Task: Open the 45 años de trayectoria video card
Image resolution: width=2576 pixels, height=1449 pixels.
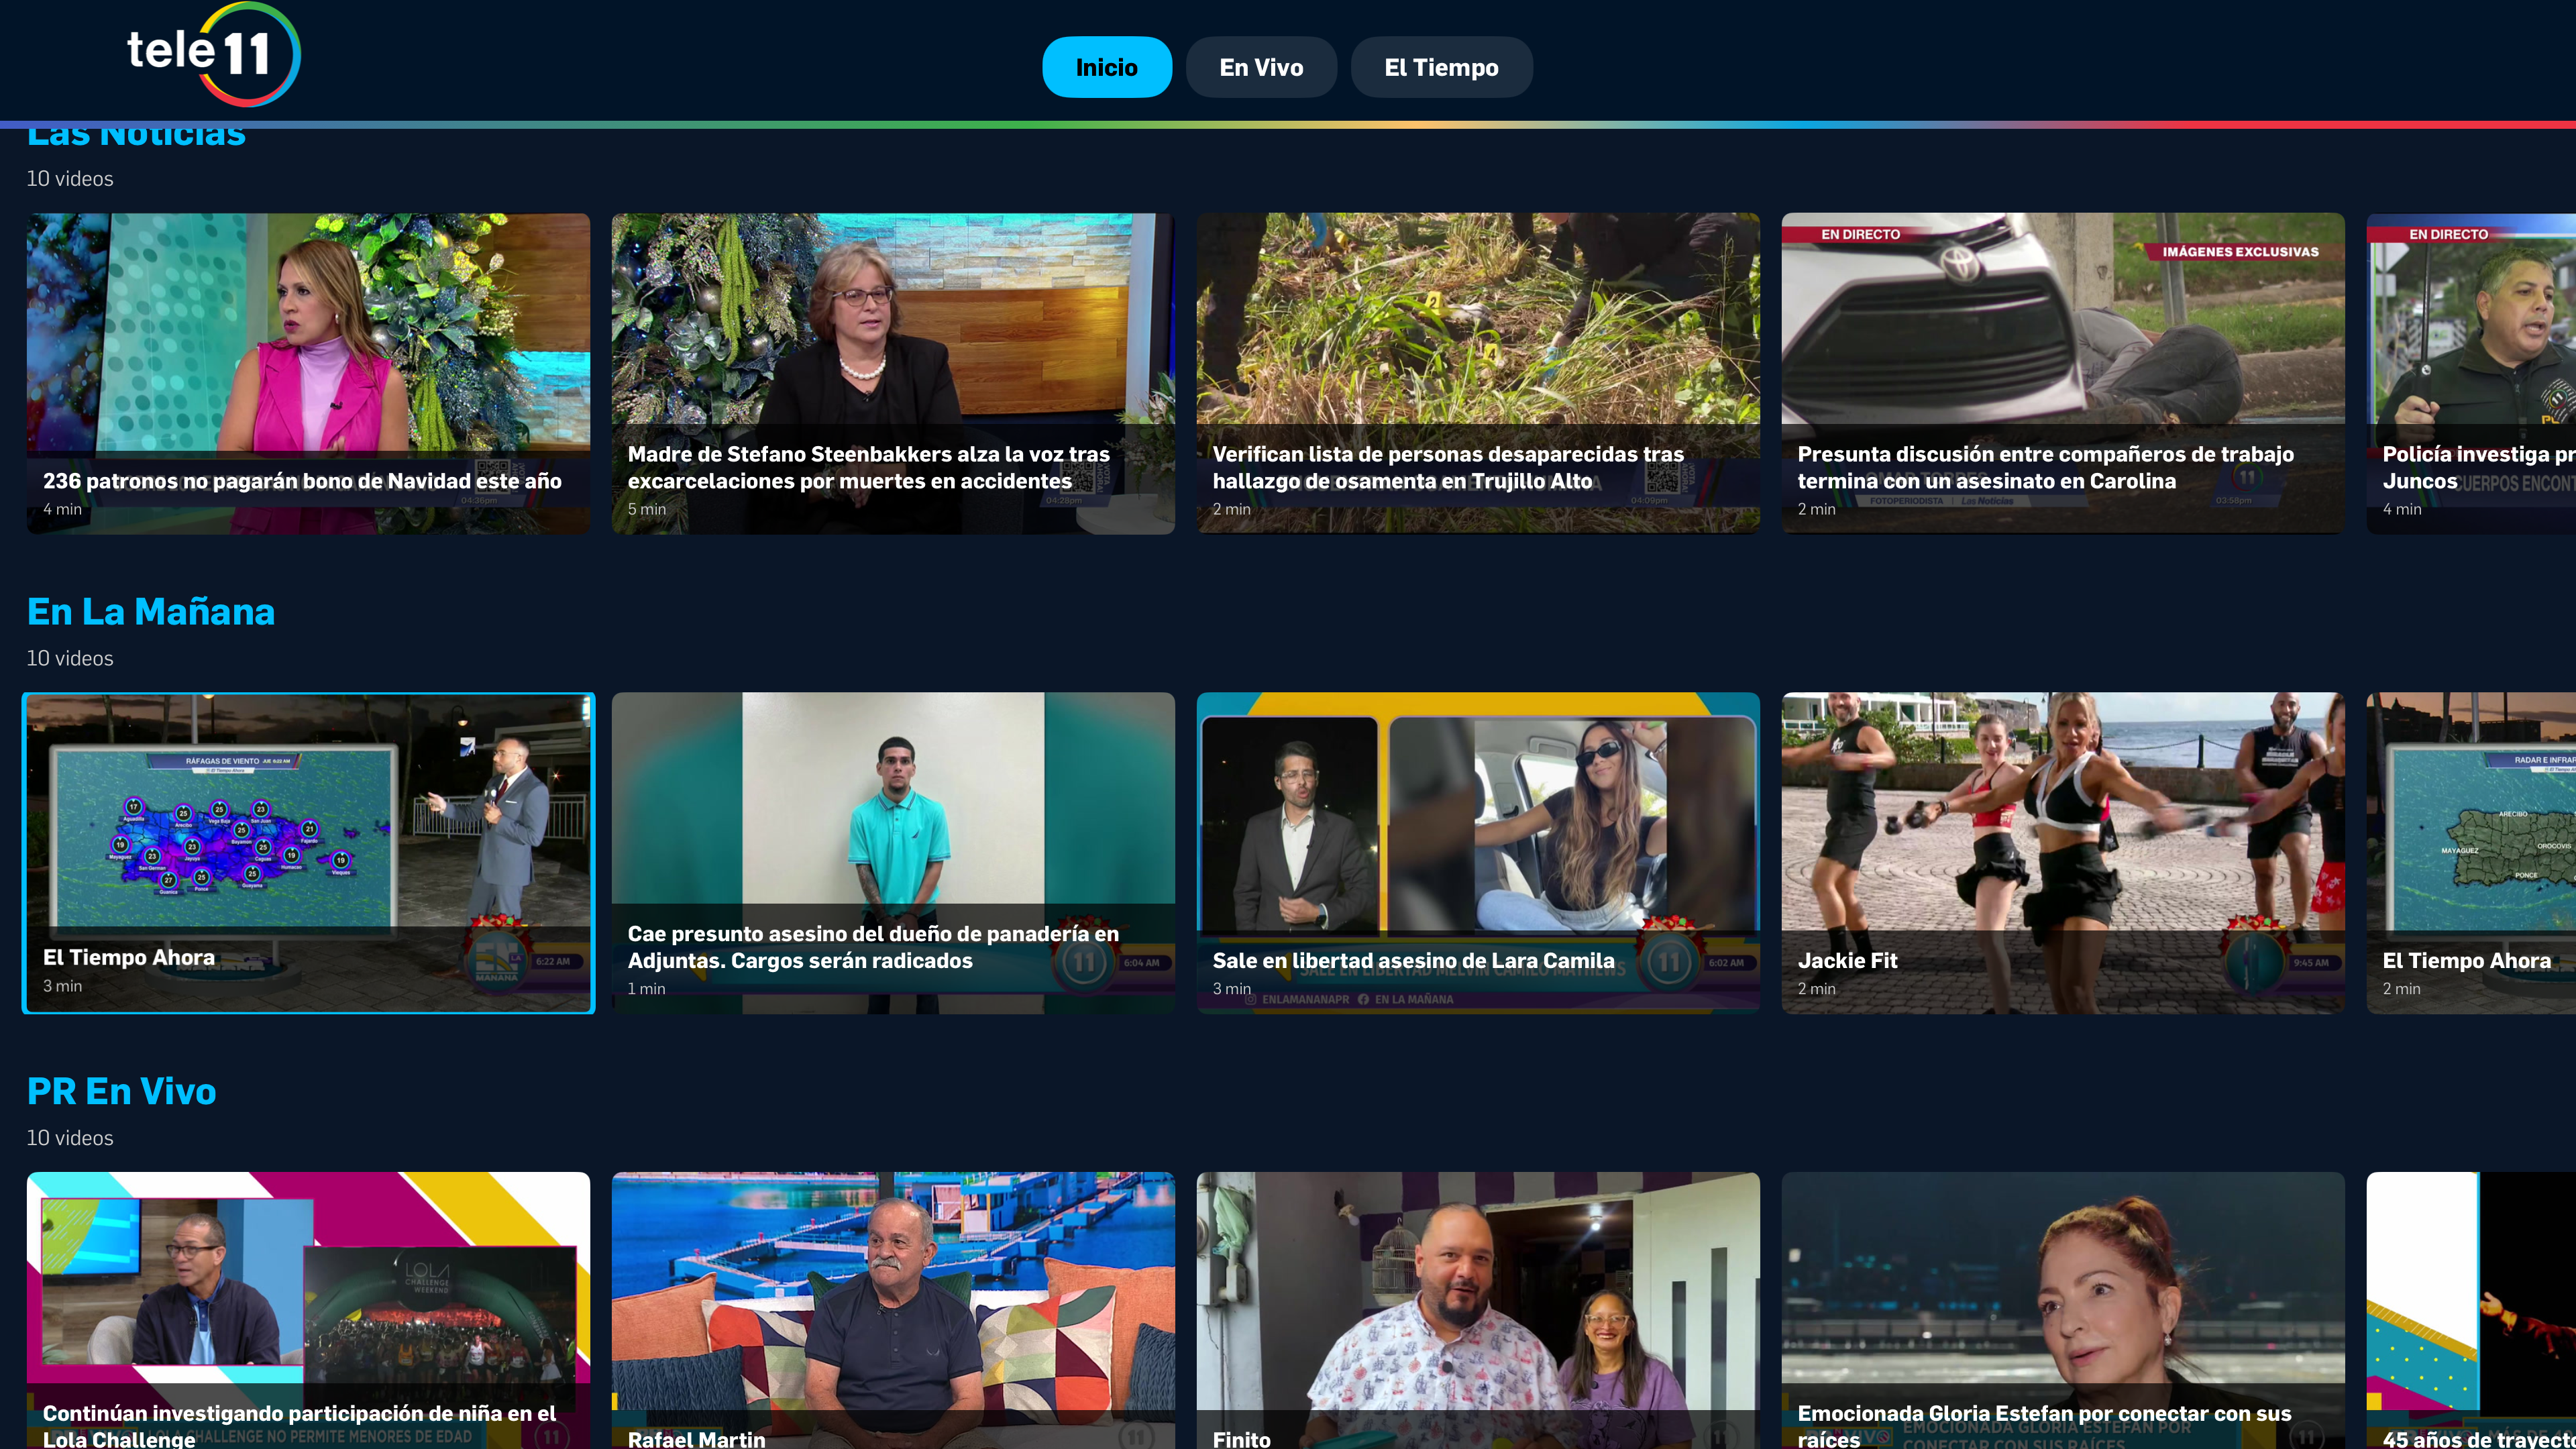Action: [x=2471, y=1310]
